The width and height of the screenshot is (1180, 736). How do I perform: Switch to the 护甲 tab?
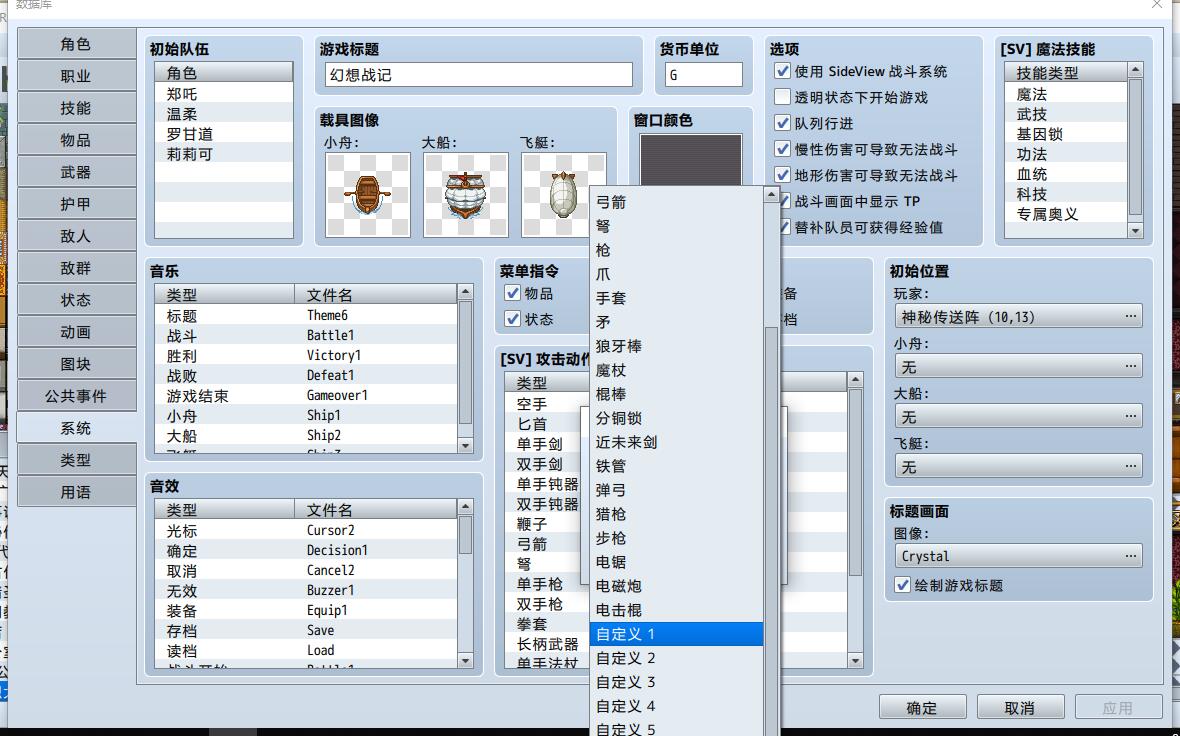pyautogui.click(x=76, y=204)
